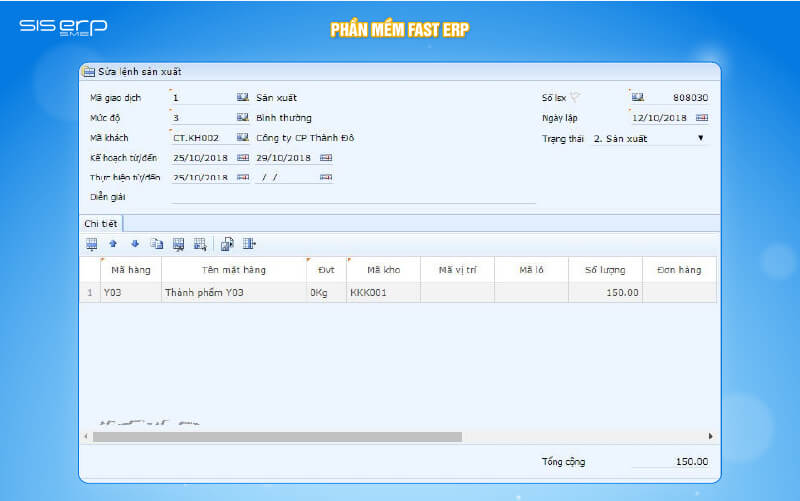Click the scrollbar left arrow
Viewport: 800px width, 501px height.
coord(86,437)
